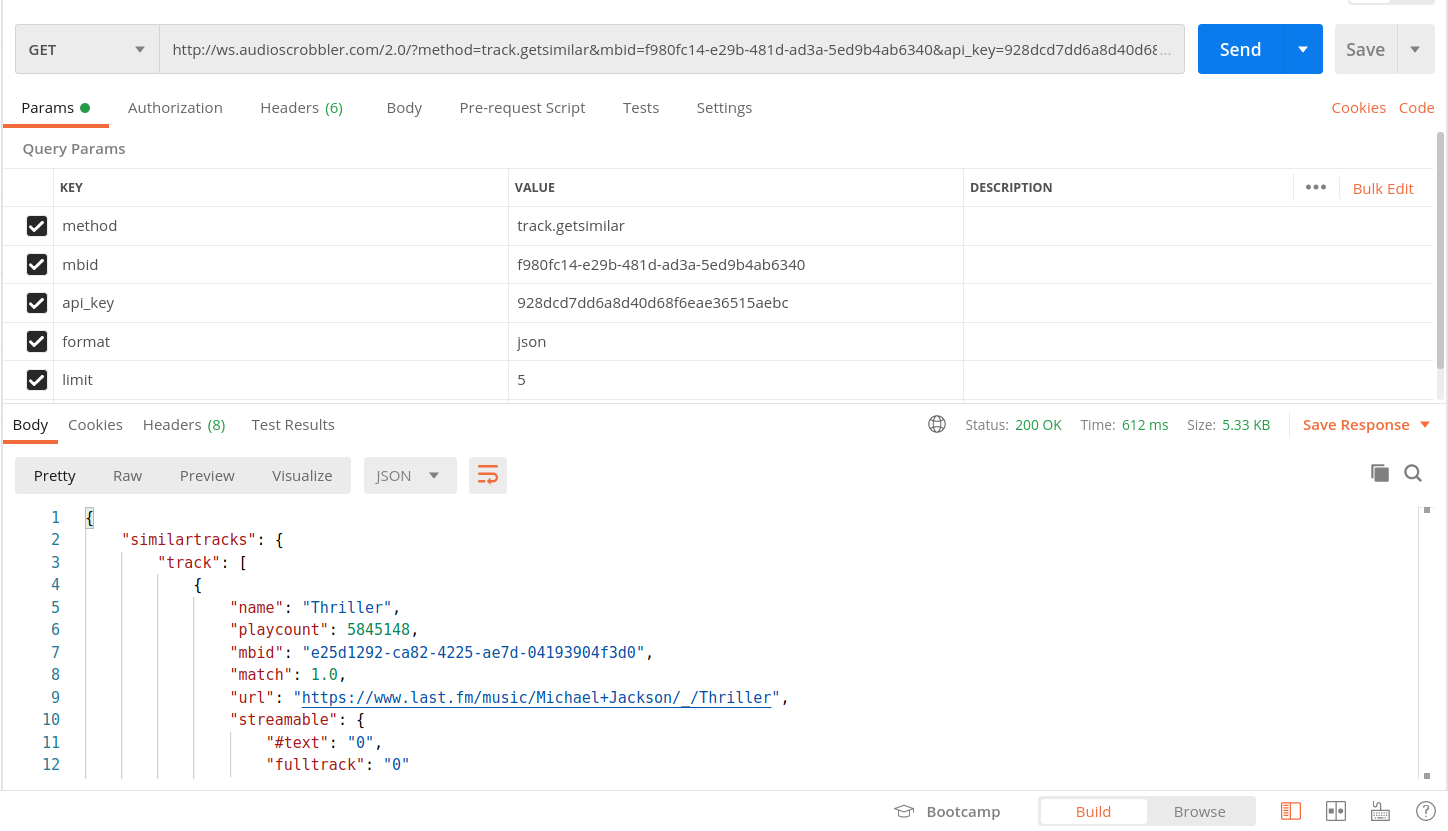Click the globe network info icon
This screenshot has height=831, width=1448.
point(937,424)
